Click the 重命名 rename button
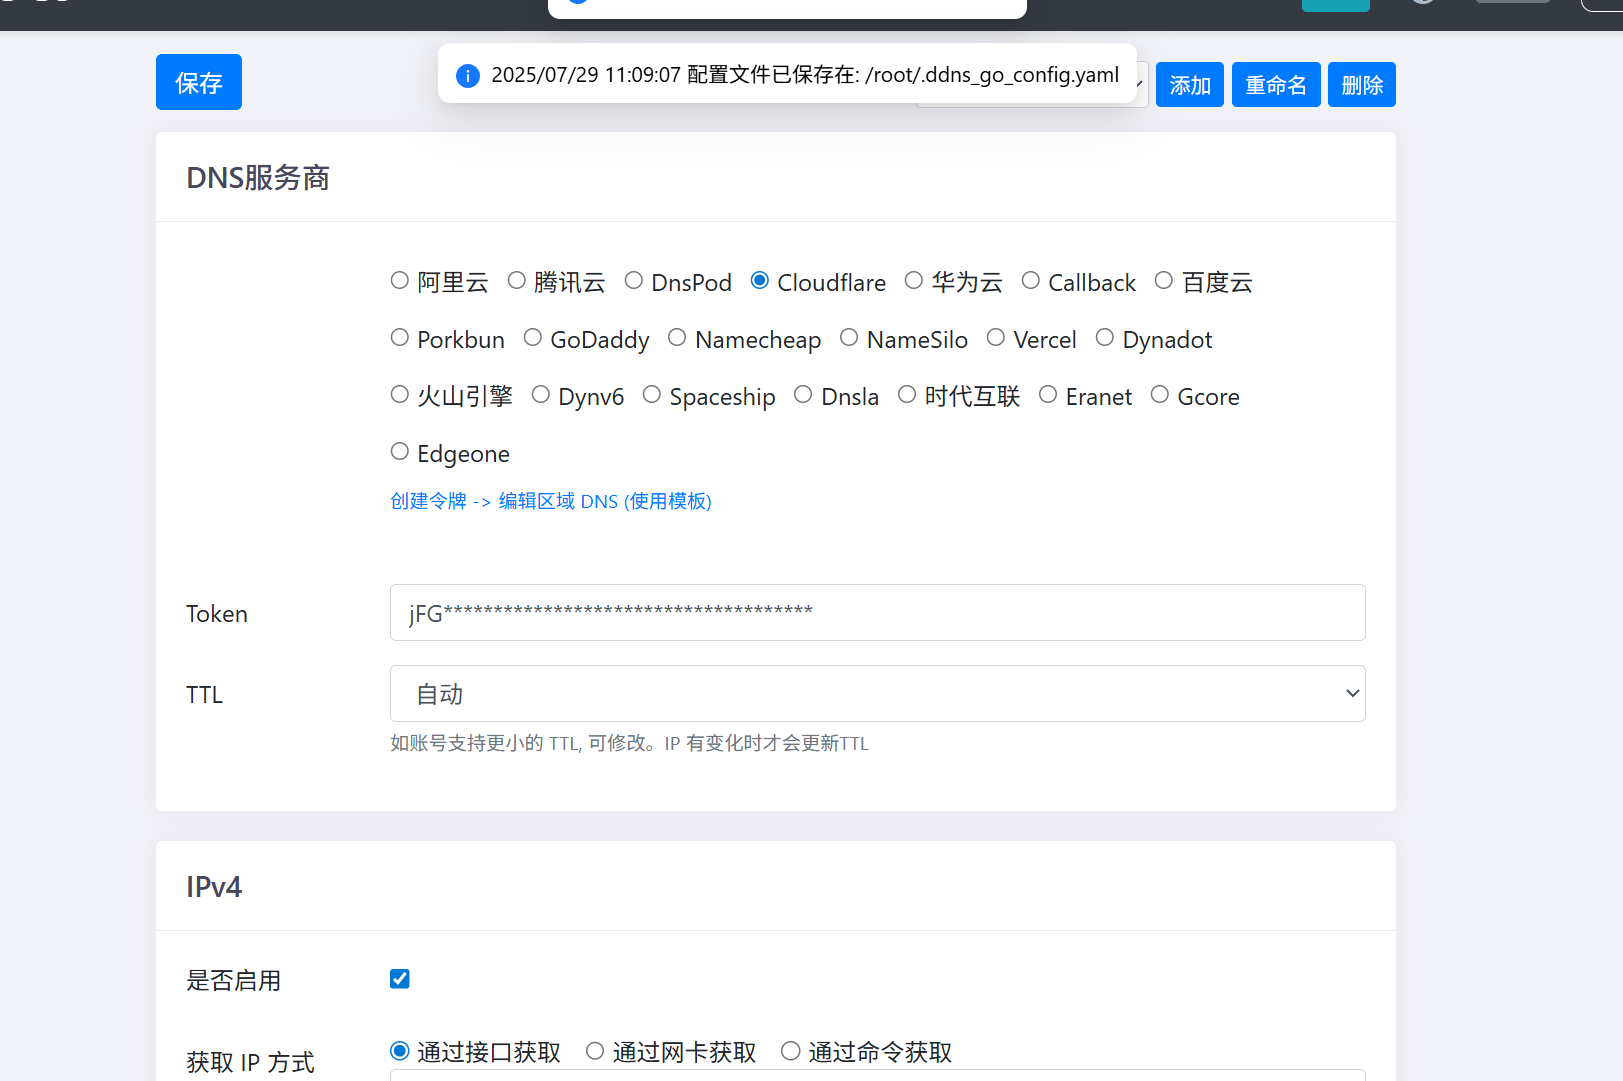The width and height of the screenshot is (1623, 1081). pyautogui.click(x=1276, y=85)
